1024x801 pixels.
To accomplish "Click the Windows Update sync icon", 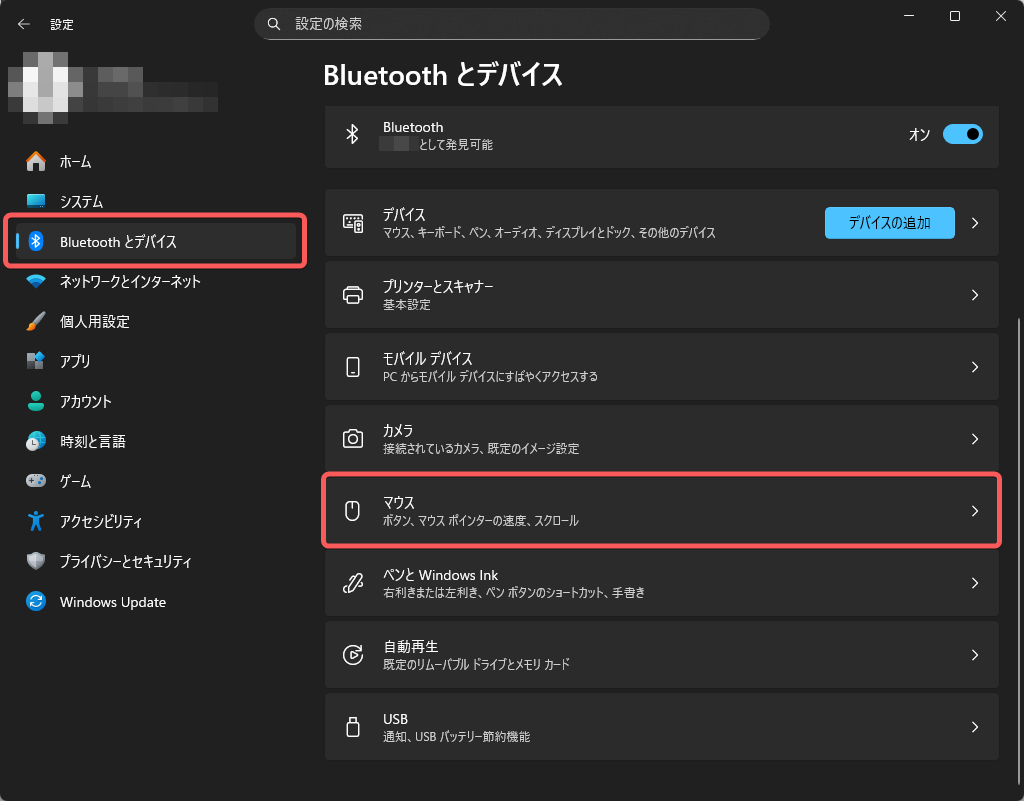I will (36, 601).
